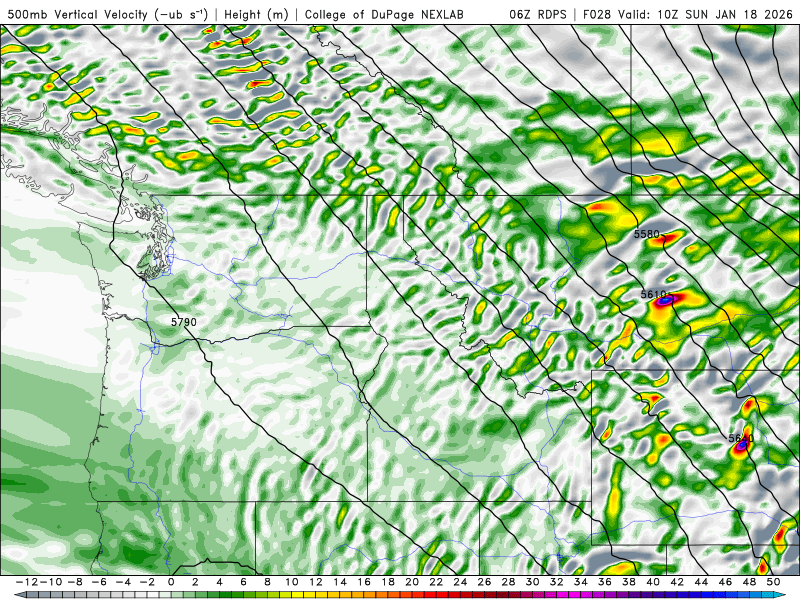Click 'College of DuPage NEXLAB' header text
Screen dimensions: 800x600
pos(384,14)
